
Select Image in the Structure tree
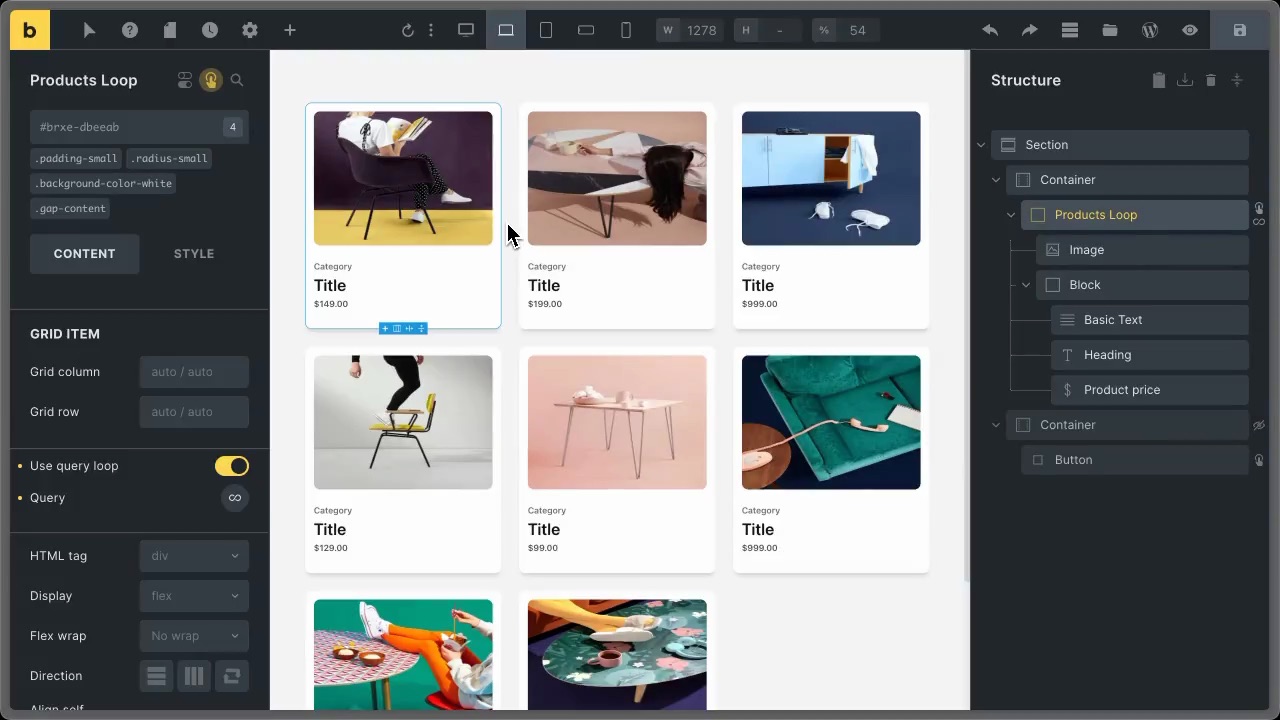[1142, 250]
